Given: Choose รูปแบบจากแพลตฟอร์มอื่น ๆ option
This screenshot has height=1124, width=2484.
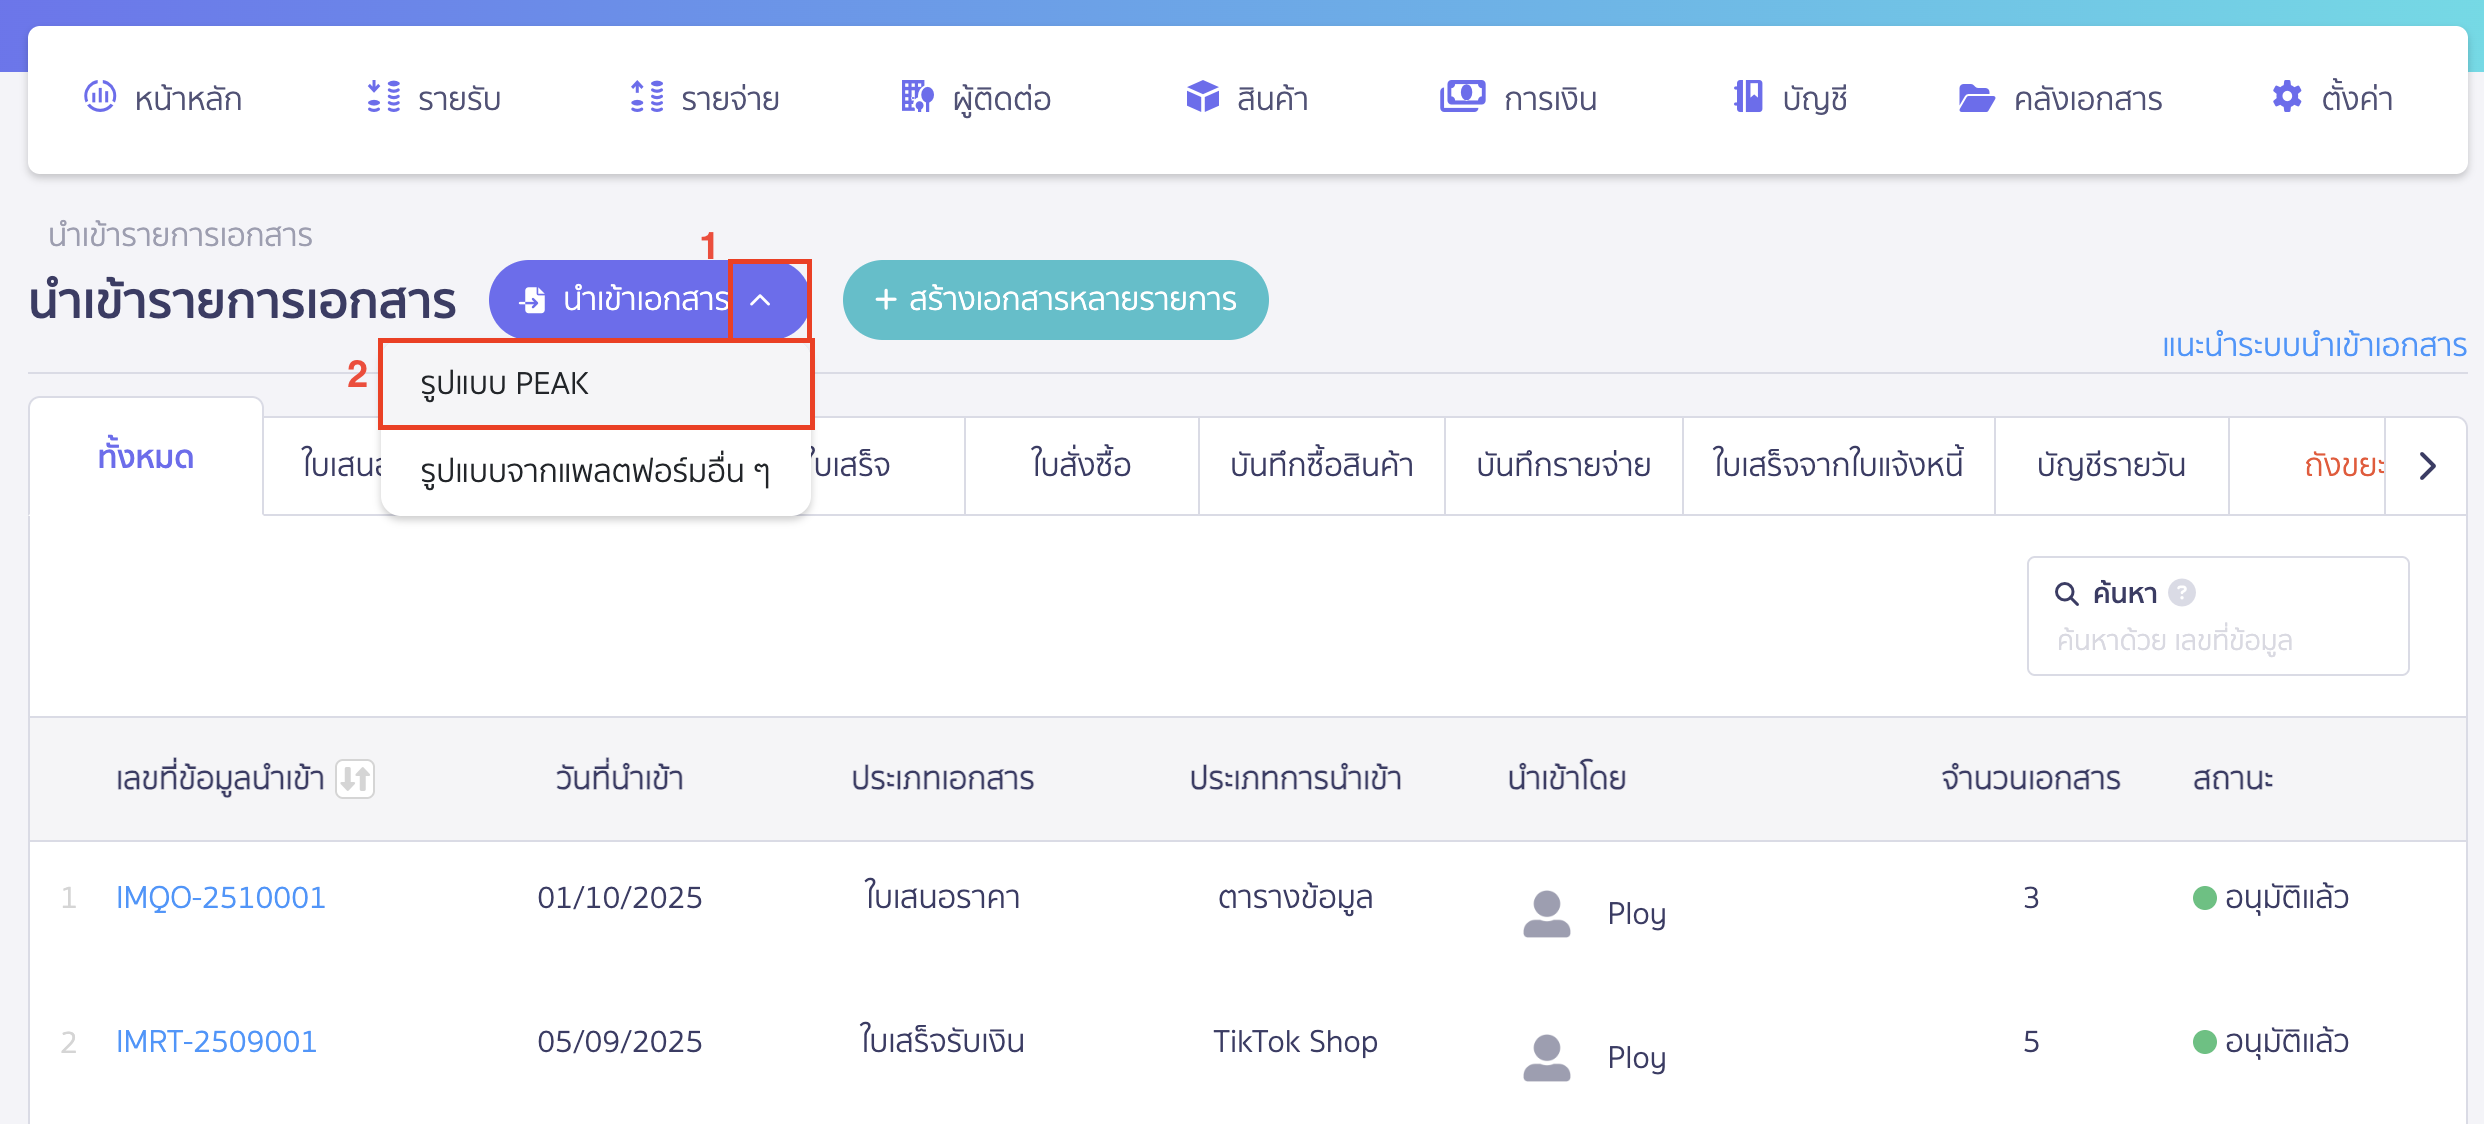Looking at the screenshot, I should [595, 474].
